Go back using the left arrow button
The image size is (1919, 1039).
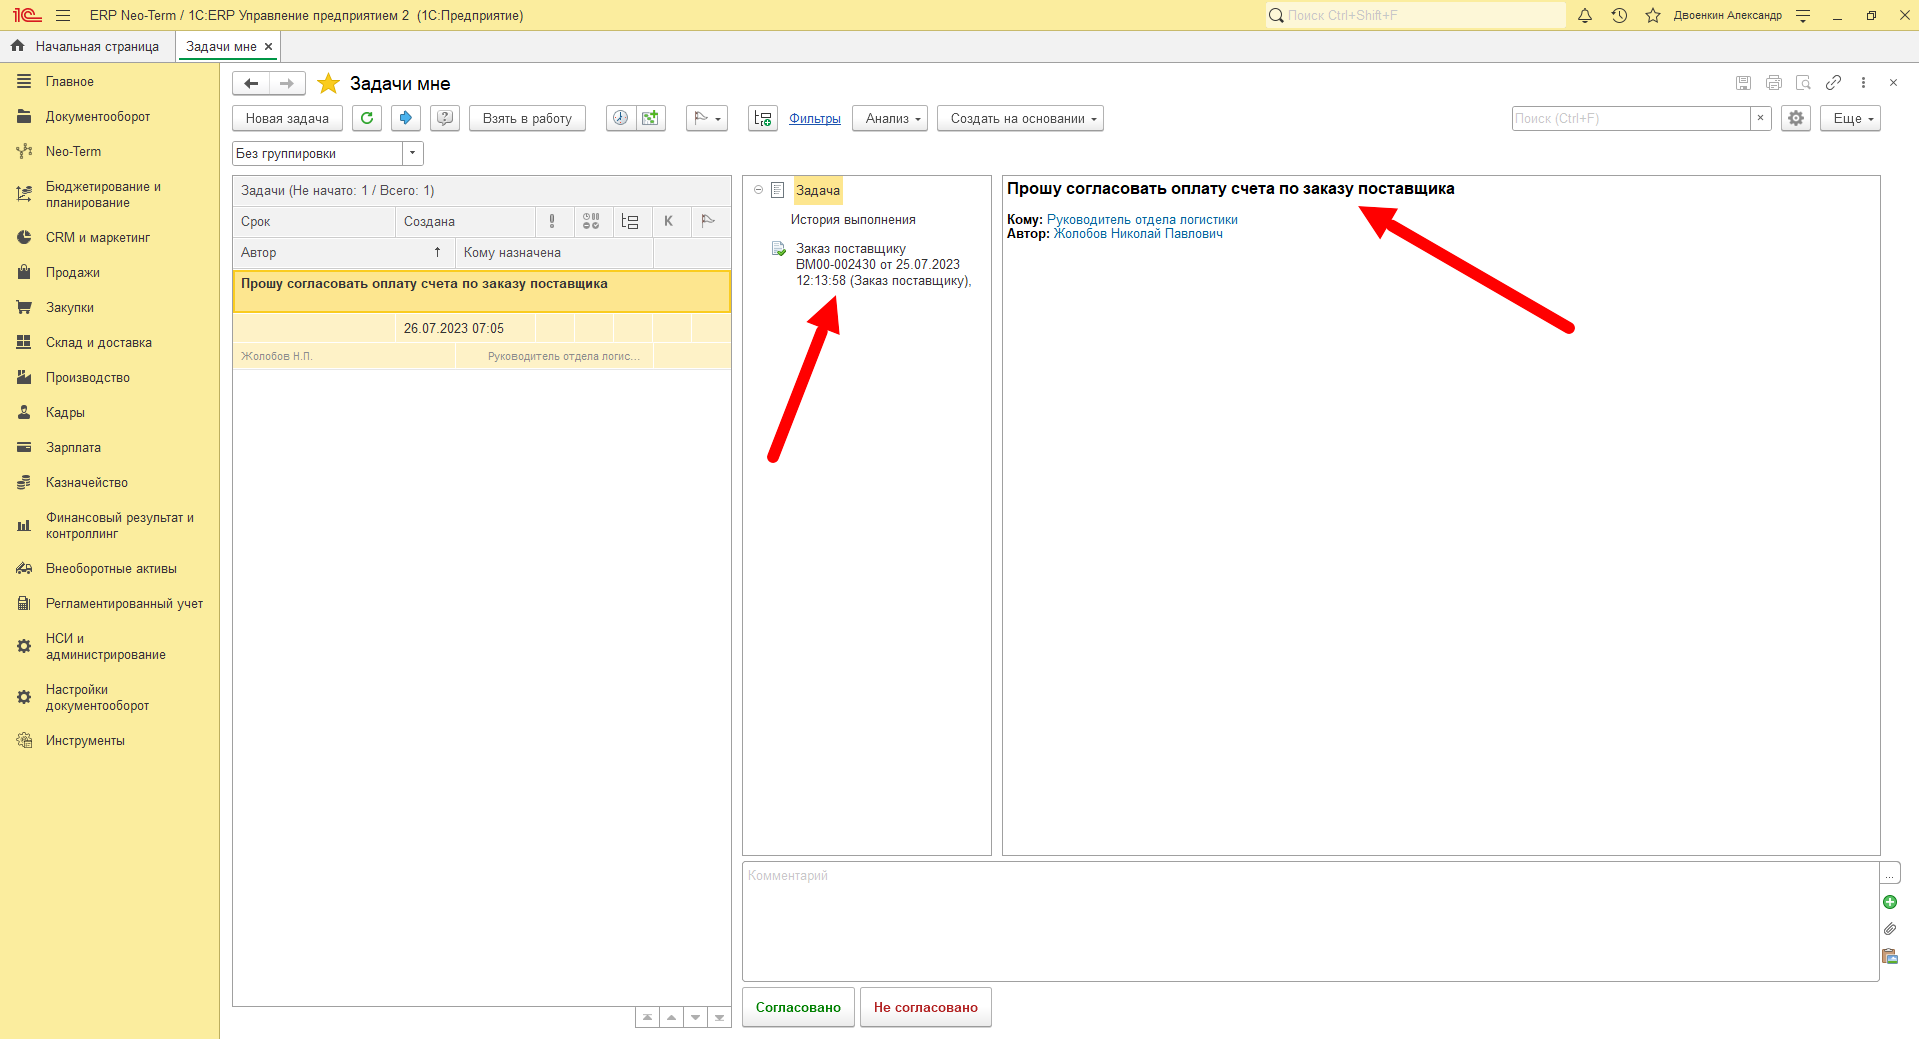click(x=251, y=84)
